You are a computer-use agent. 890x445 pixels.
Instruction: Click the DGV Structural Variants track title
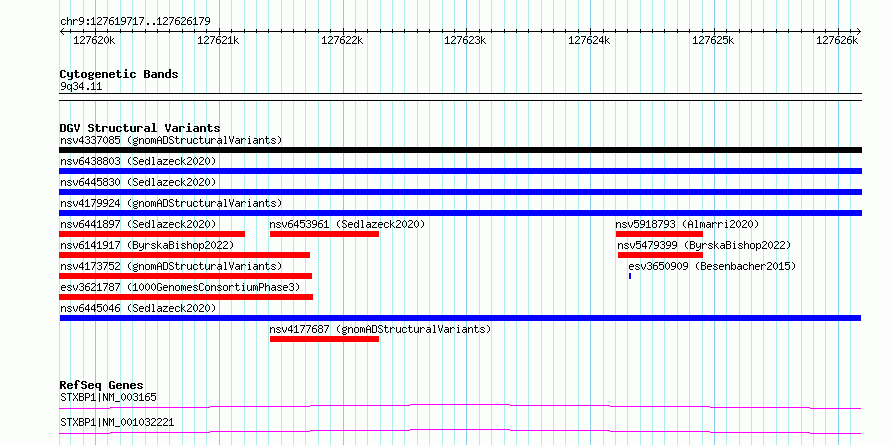(140, 128)
